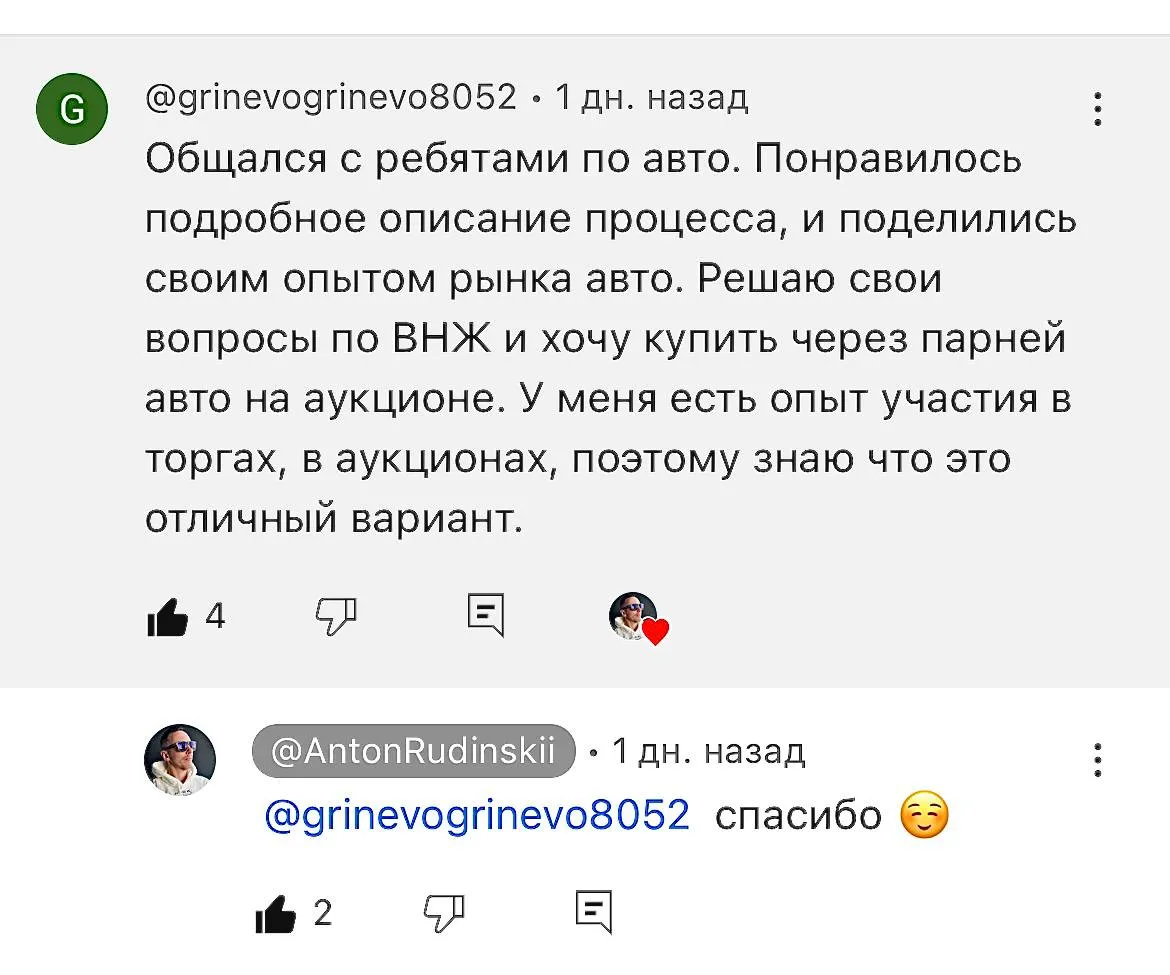Viewport: 1170px width, 975px height.
Task: Click the like count 4
Action: pyautogui.click(x=215, y=617)
